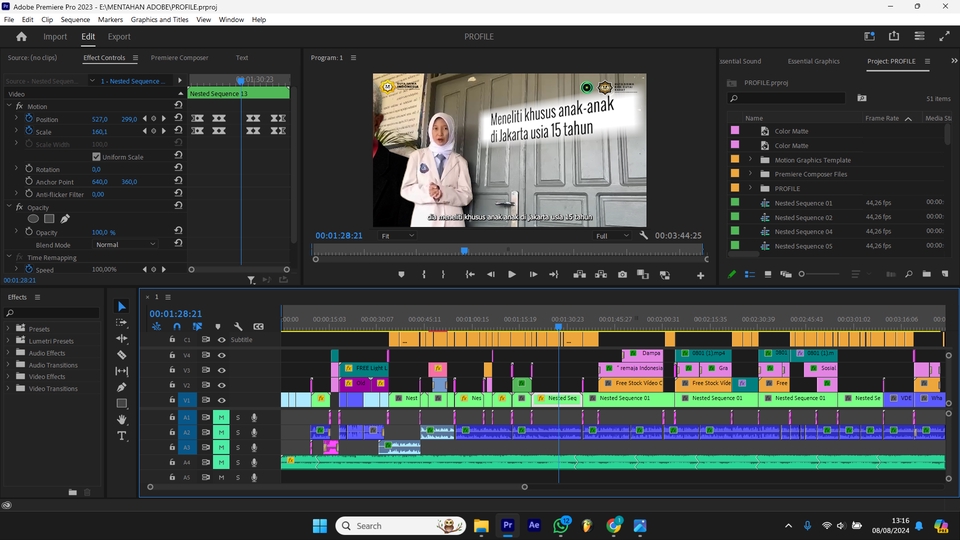960x540 pixels.
Task: Open Timeline display settings wrench
Action: (238, 326)
